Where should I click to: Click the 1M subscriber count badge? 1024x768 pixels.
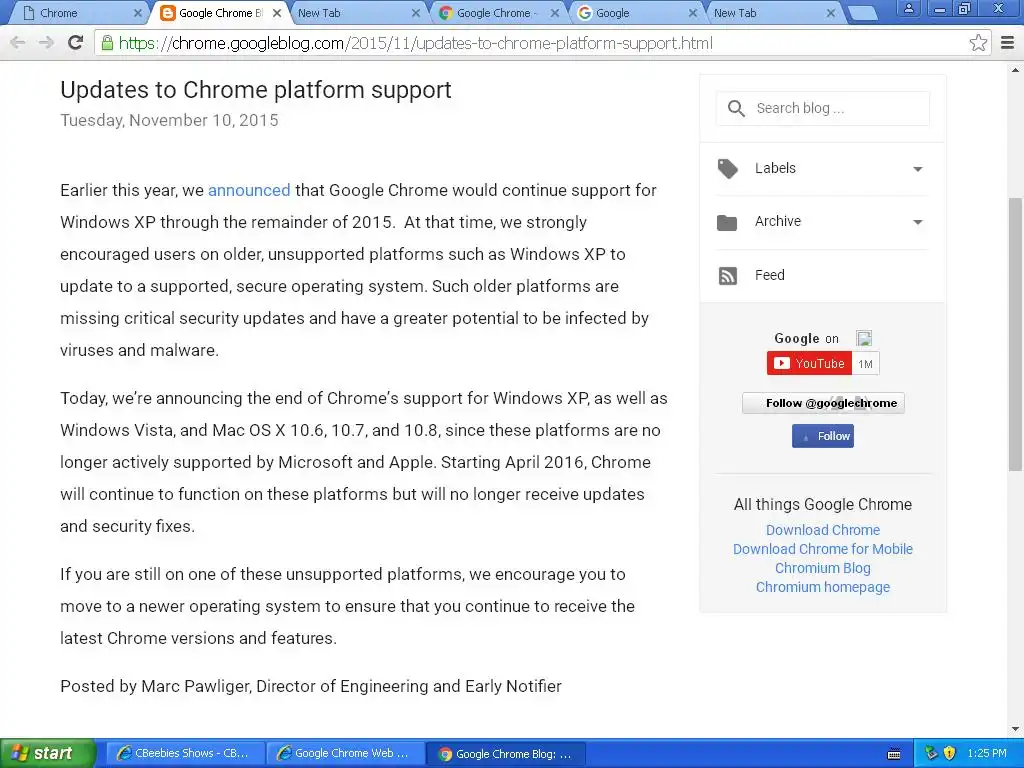click(x=866, y=364)
